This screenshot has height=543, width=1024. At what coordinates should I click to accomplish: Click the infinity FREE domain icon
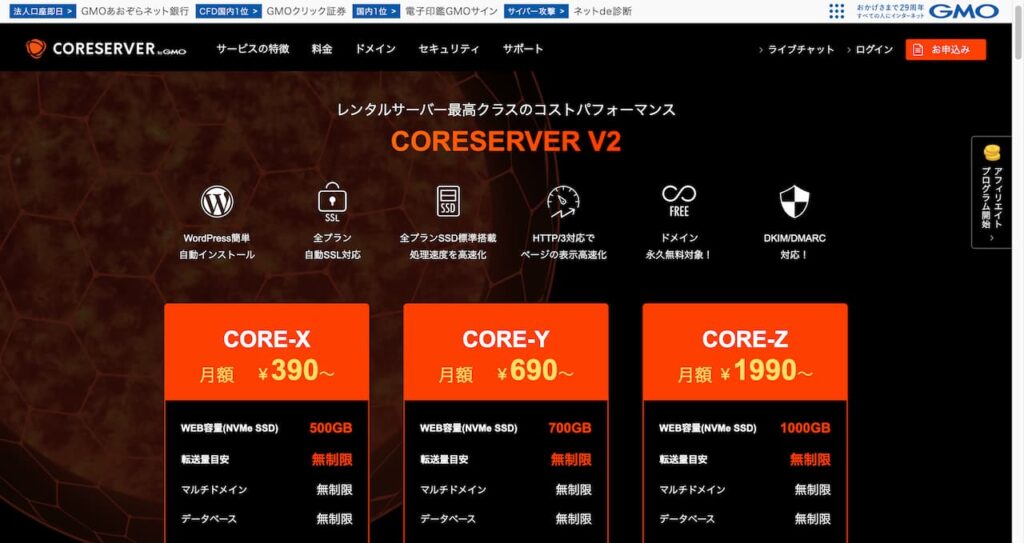(679, 201)
